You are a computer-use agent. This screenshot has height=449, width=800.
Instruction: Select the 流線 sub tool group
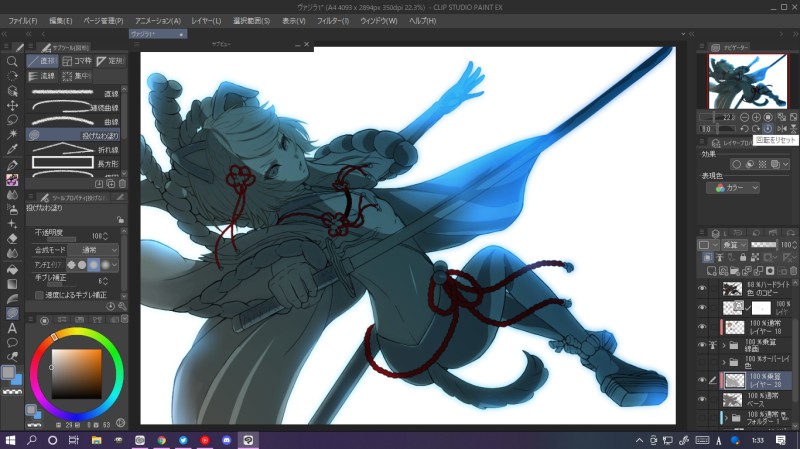click(x=42, y=76)
